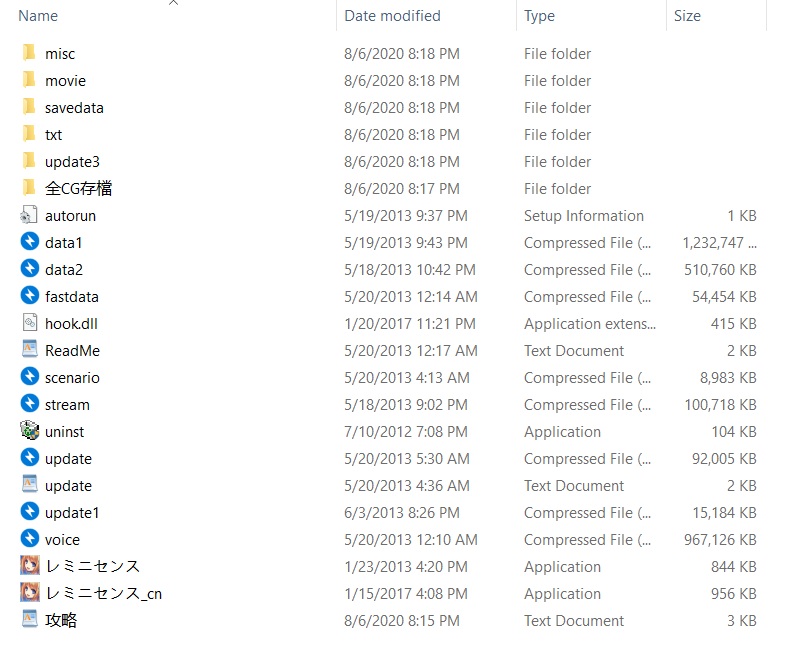The width and height of the screenshot is (794, 651).
Task: Select the voice compressed file icon
Action: point(29,539)
